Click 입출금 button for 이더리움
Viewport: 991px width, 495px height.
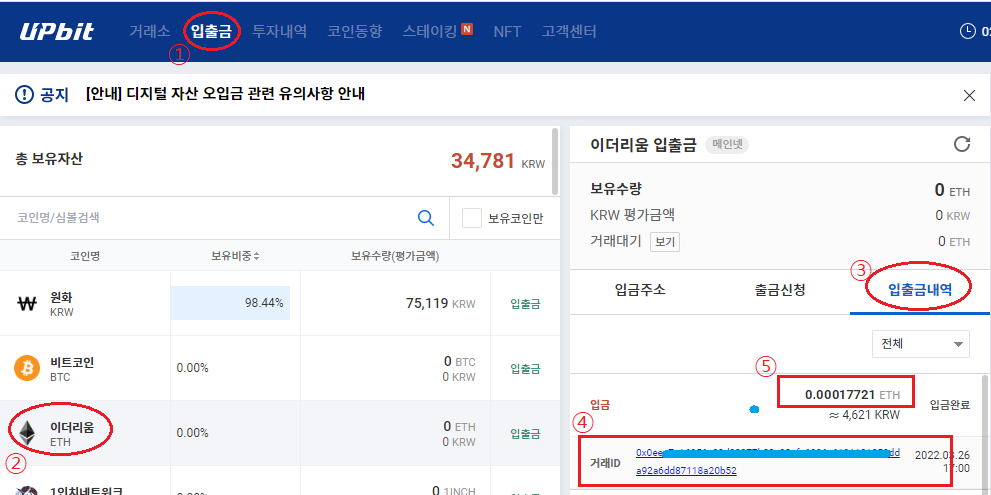525,434
